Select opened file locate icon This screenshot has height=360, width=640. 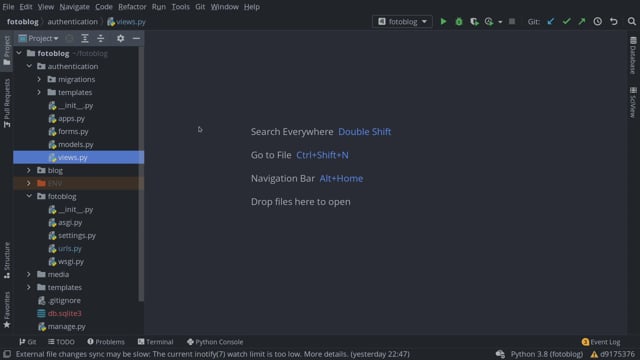(69, 38)
